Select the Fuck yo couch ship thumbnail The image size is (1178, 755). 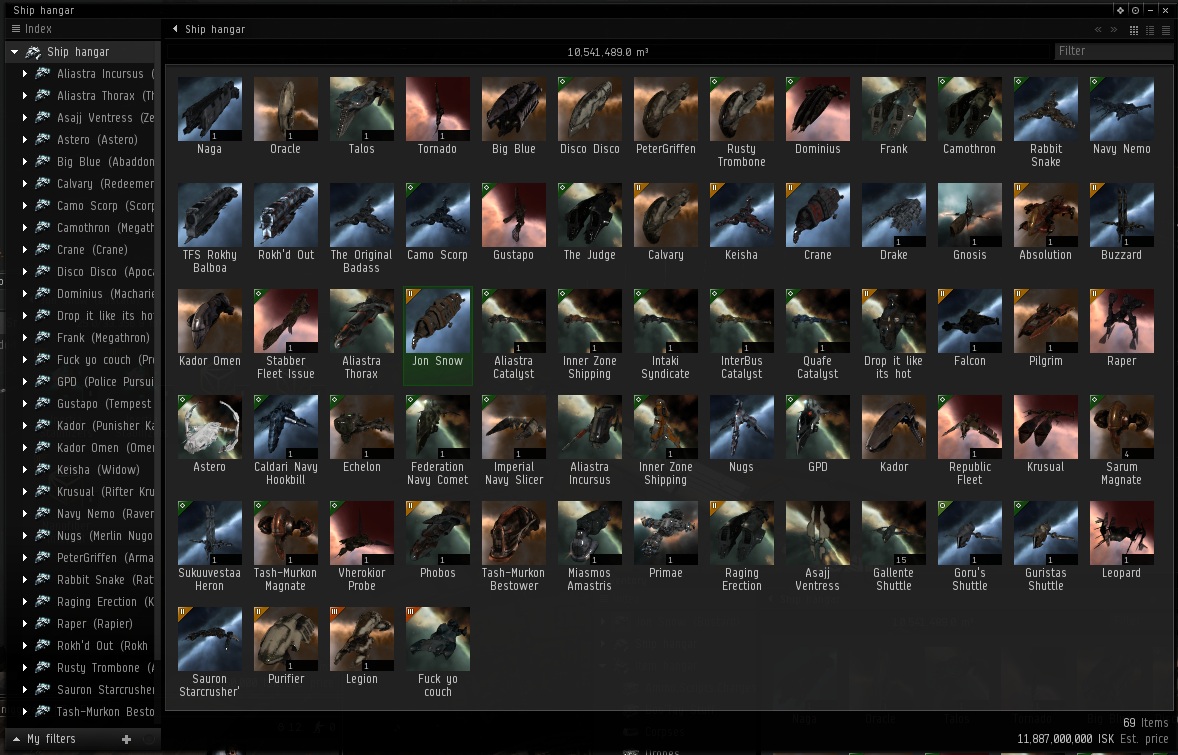pos(437,639)
